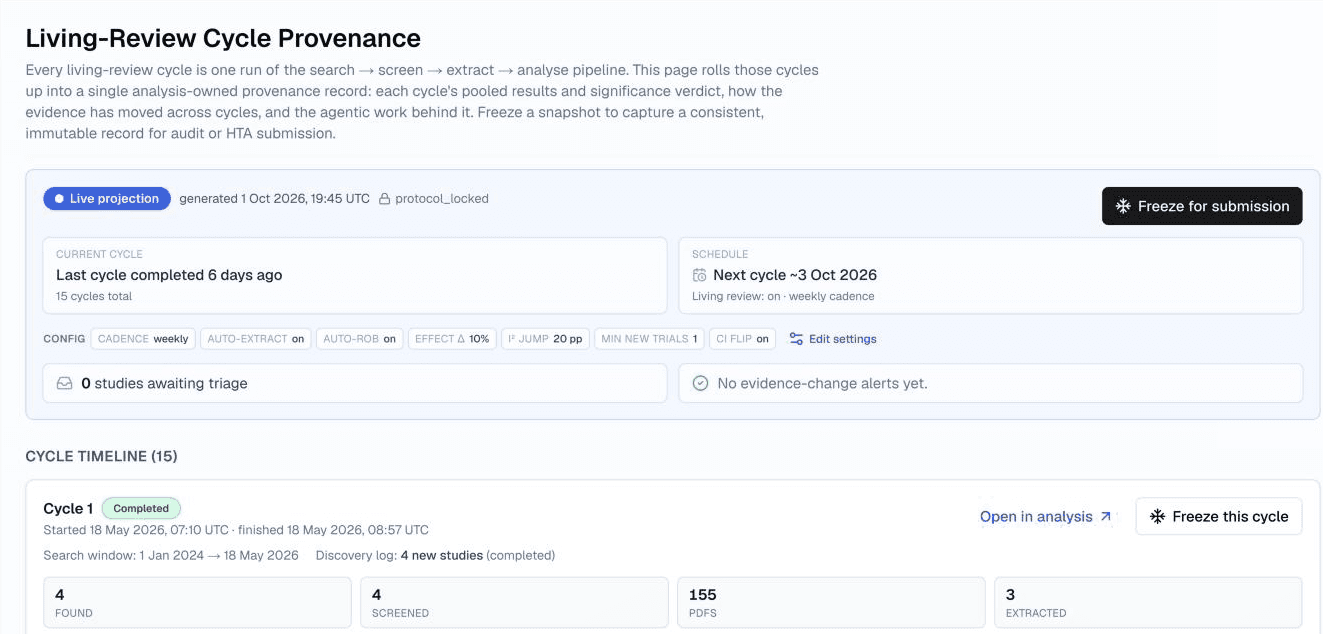
Task: Click the external arrow icon after Open in analysis
Action: [x=1105, y=517]
